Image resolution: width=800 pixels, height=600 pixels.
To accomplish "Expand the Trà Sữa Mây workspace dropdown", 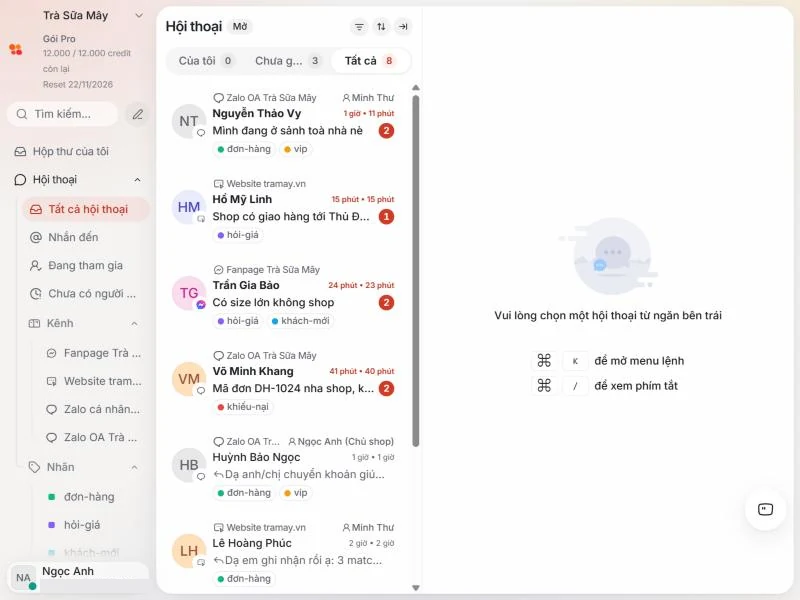I will [x=139, y=16].
